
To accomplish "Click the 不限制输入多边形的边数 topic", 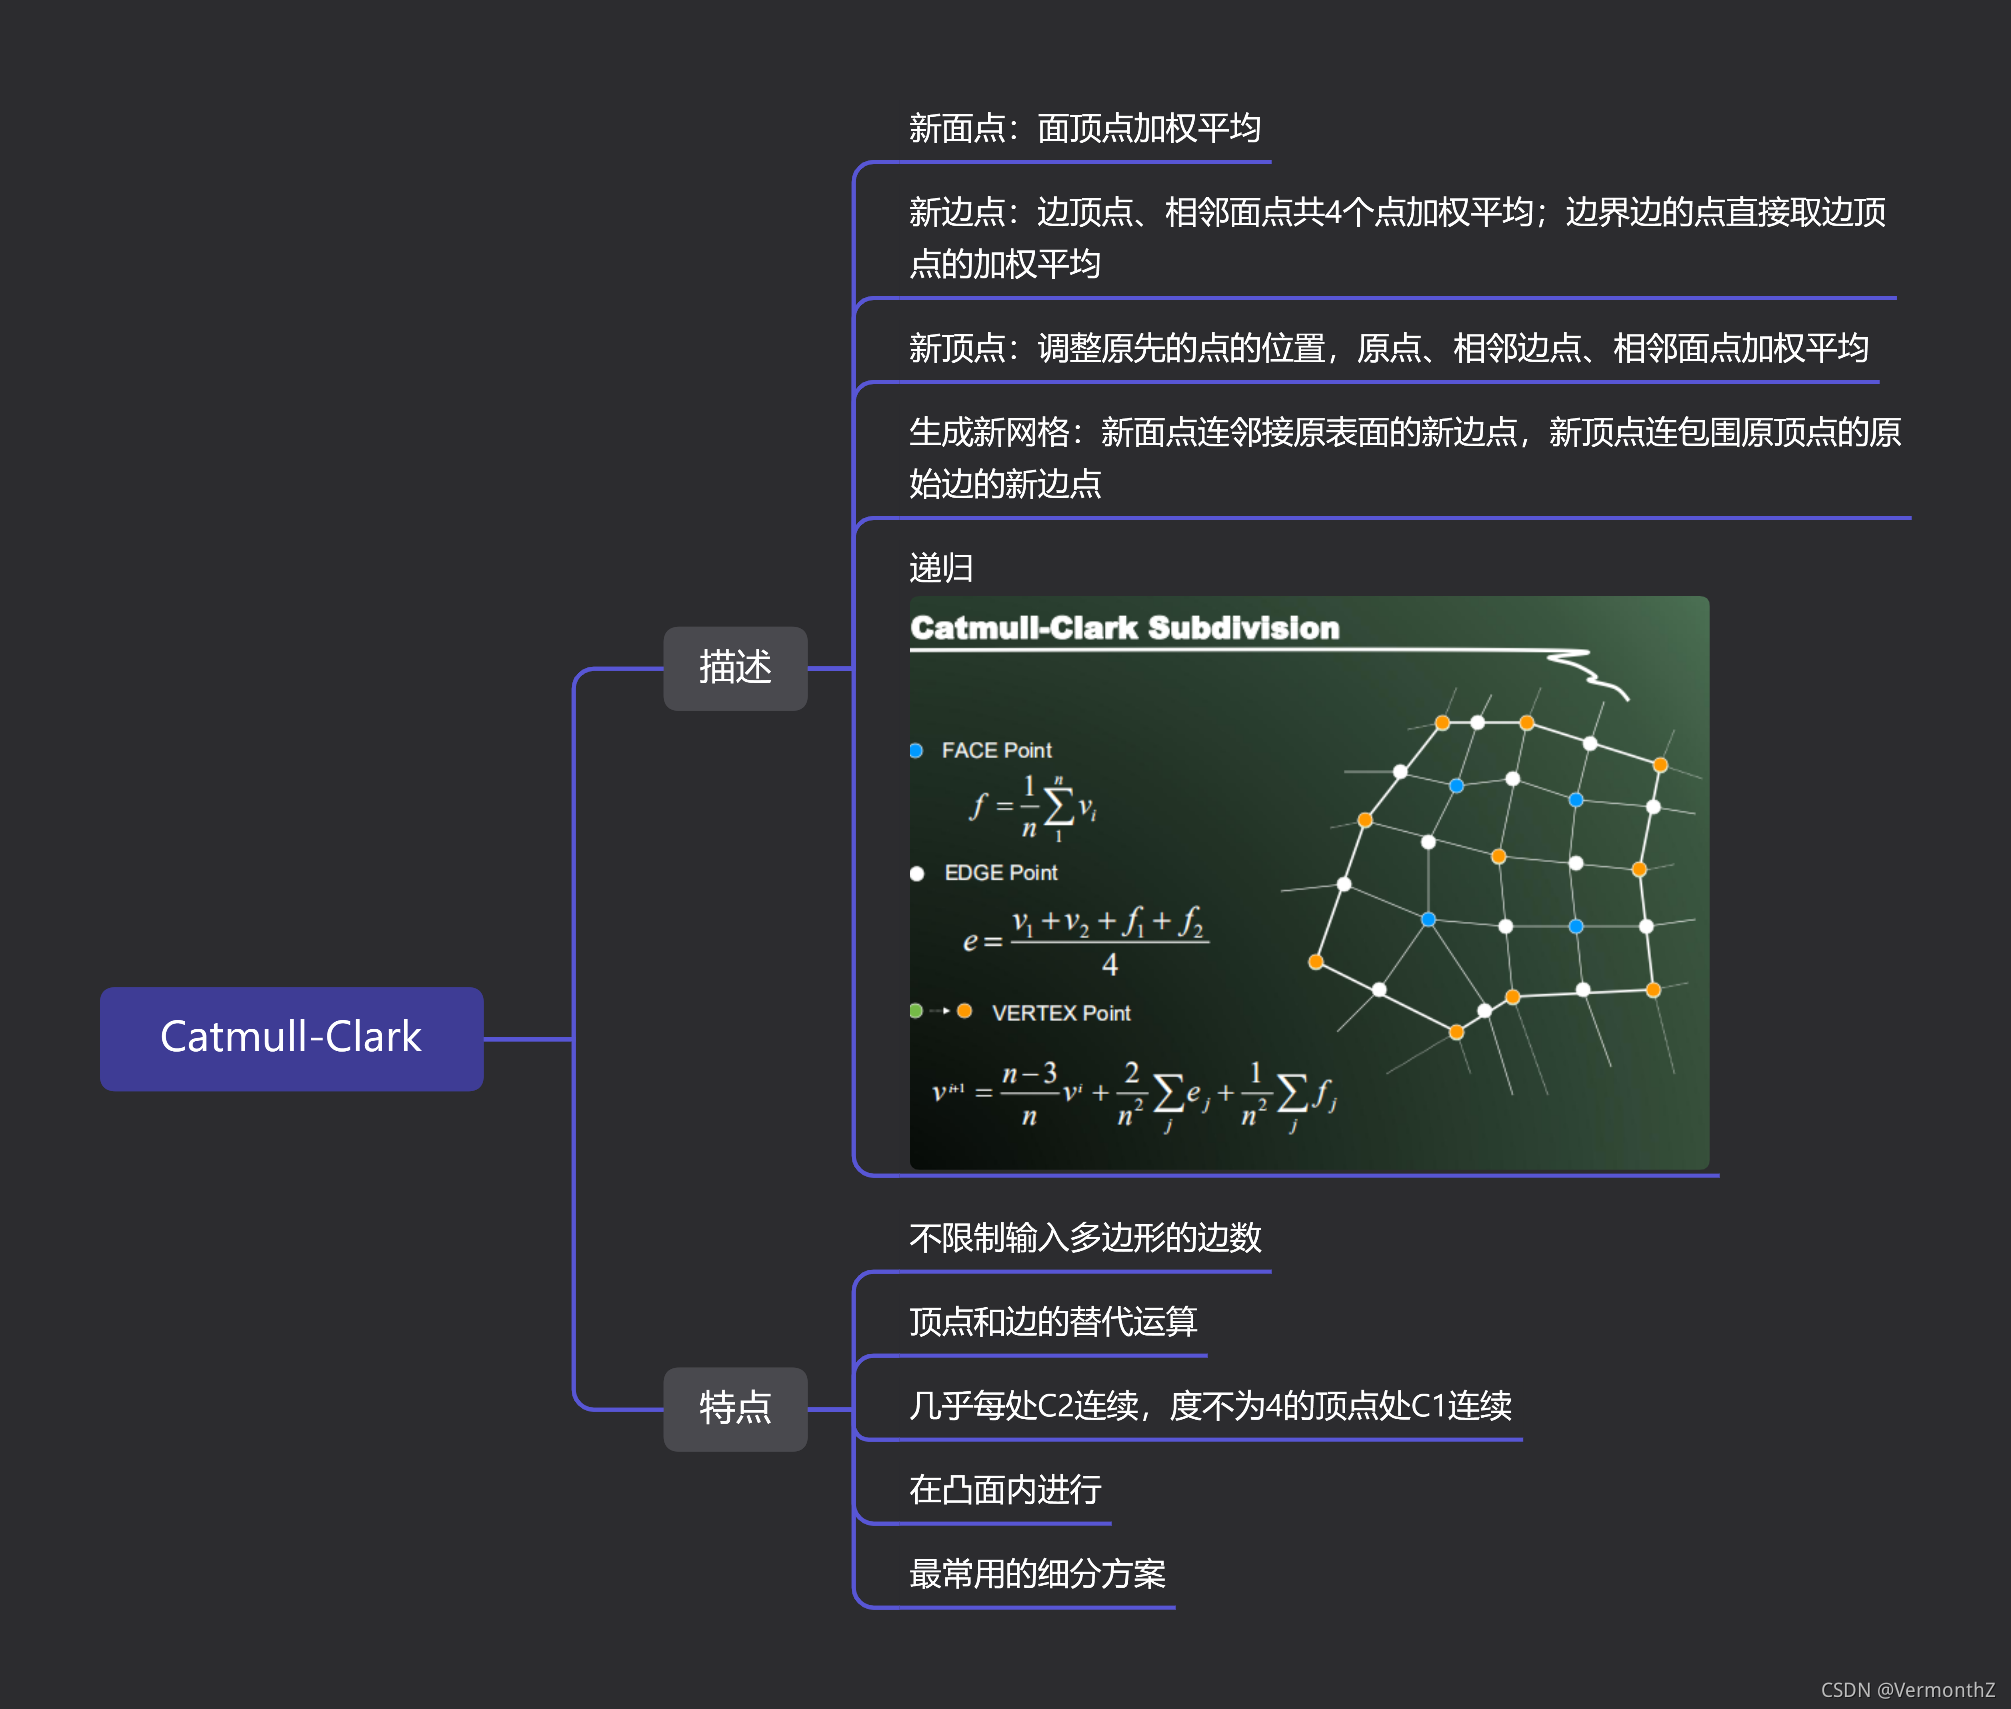I will point(1085,1238).
